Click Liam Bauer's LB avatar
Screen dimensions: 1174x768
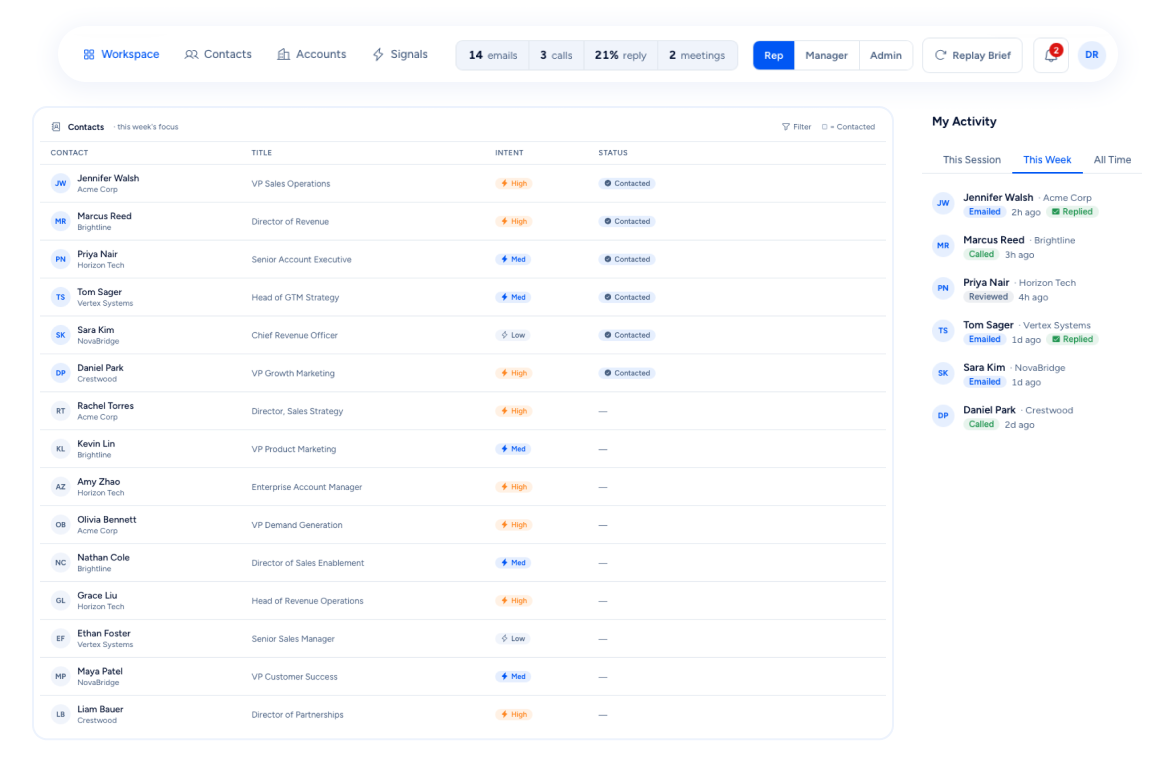point(61,715)
